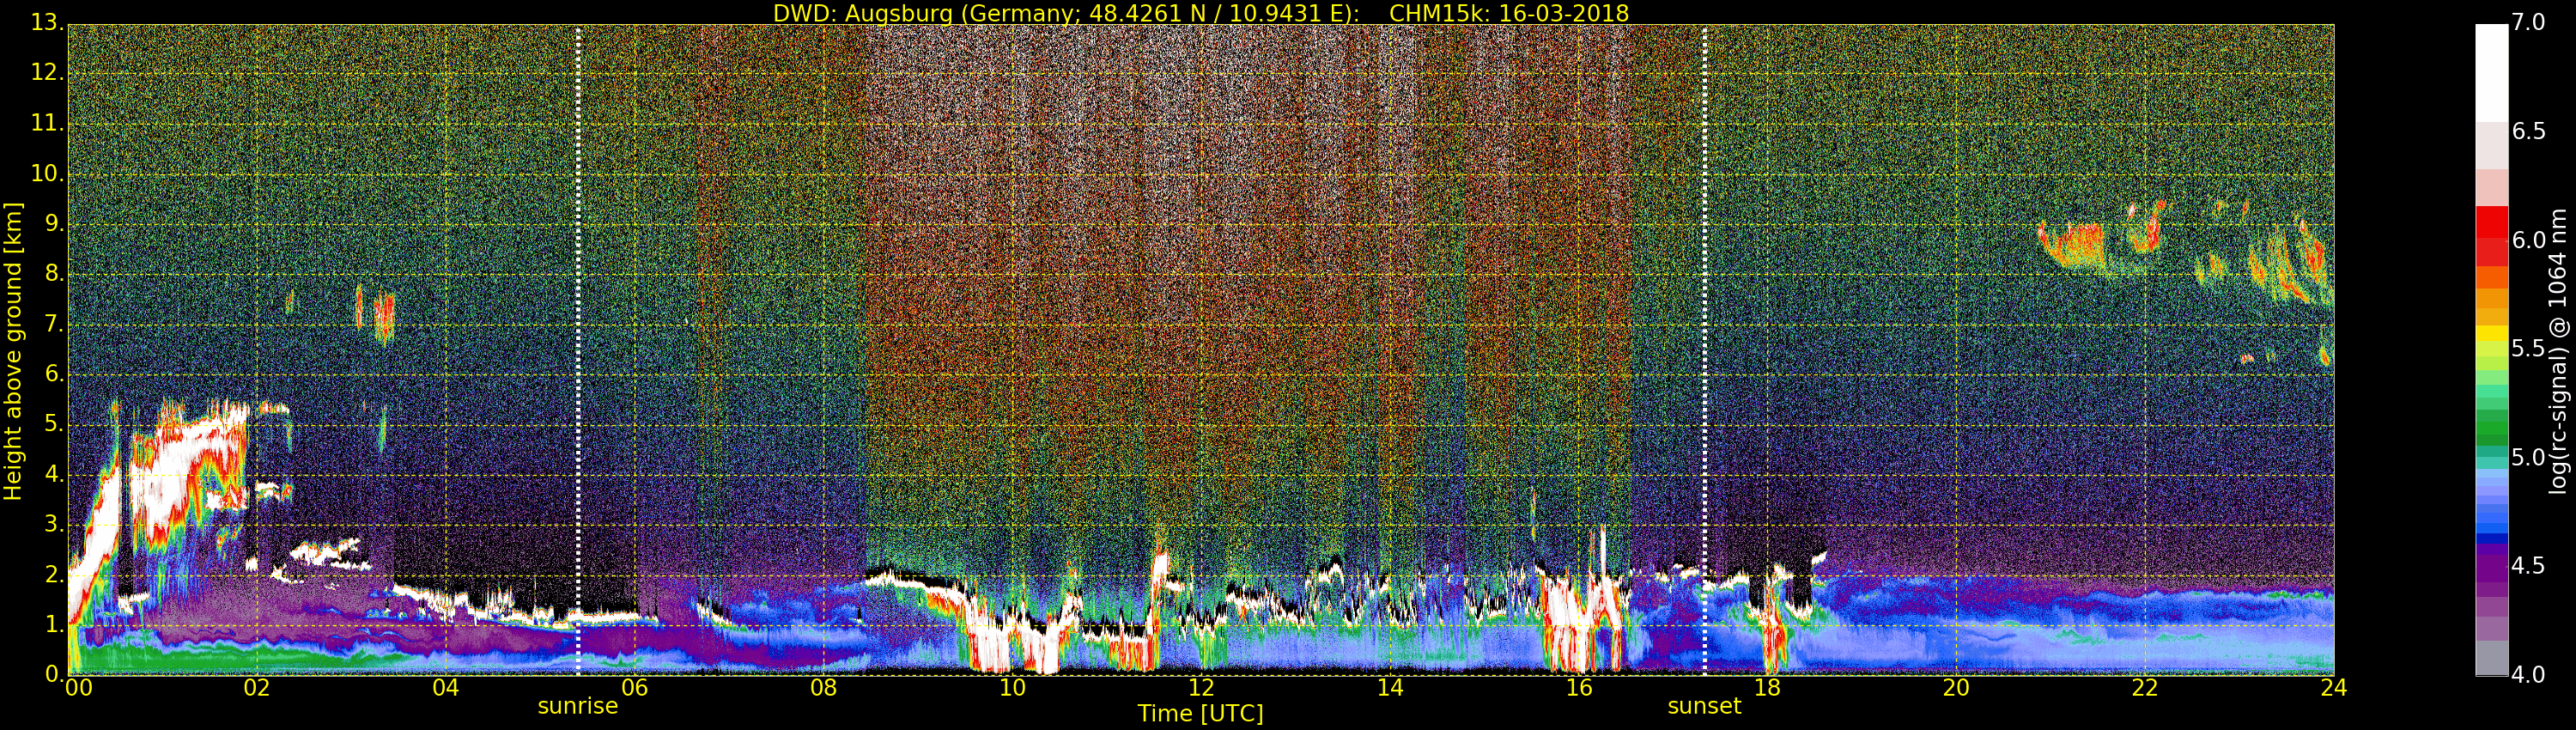Click the white top segment of the colorbar
Image resolution: width=2576 pixels, height=730 pixels.
[2491, 72]
